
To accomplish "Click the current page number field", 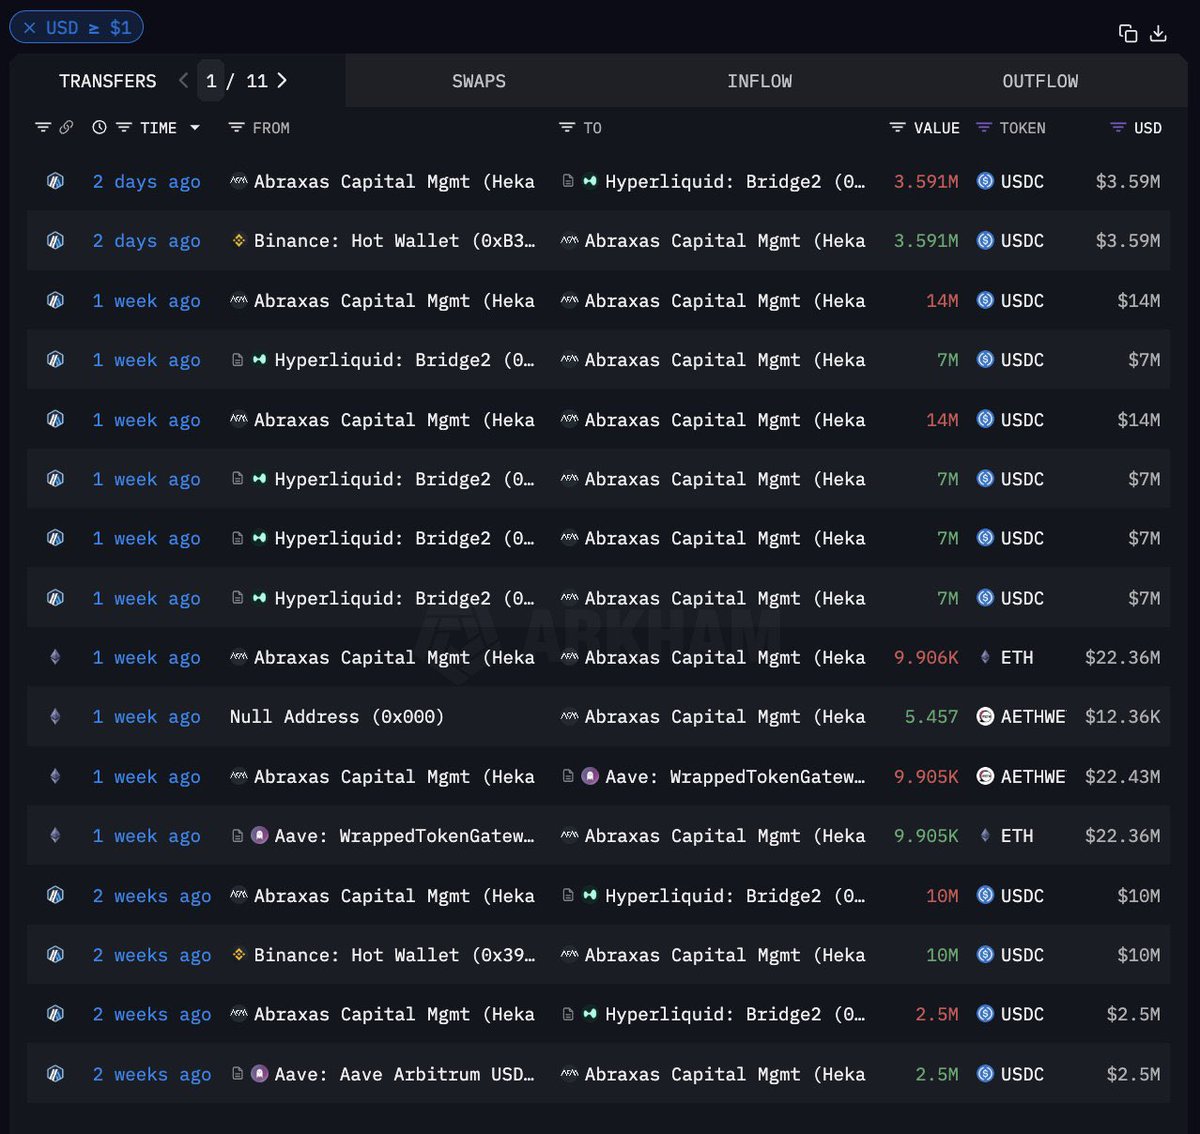I will [211, 81].
